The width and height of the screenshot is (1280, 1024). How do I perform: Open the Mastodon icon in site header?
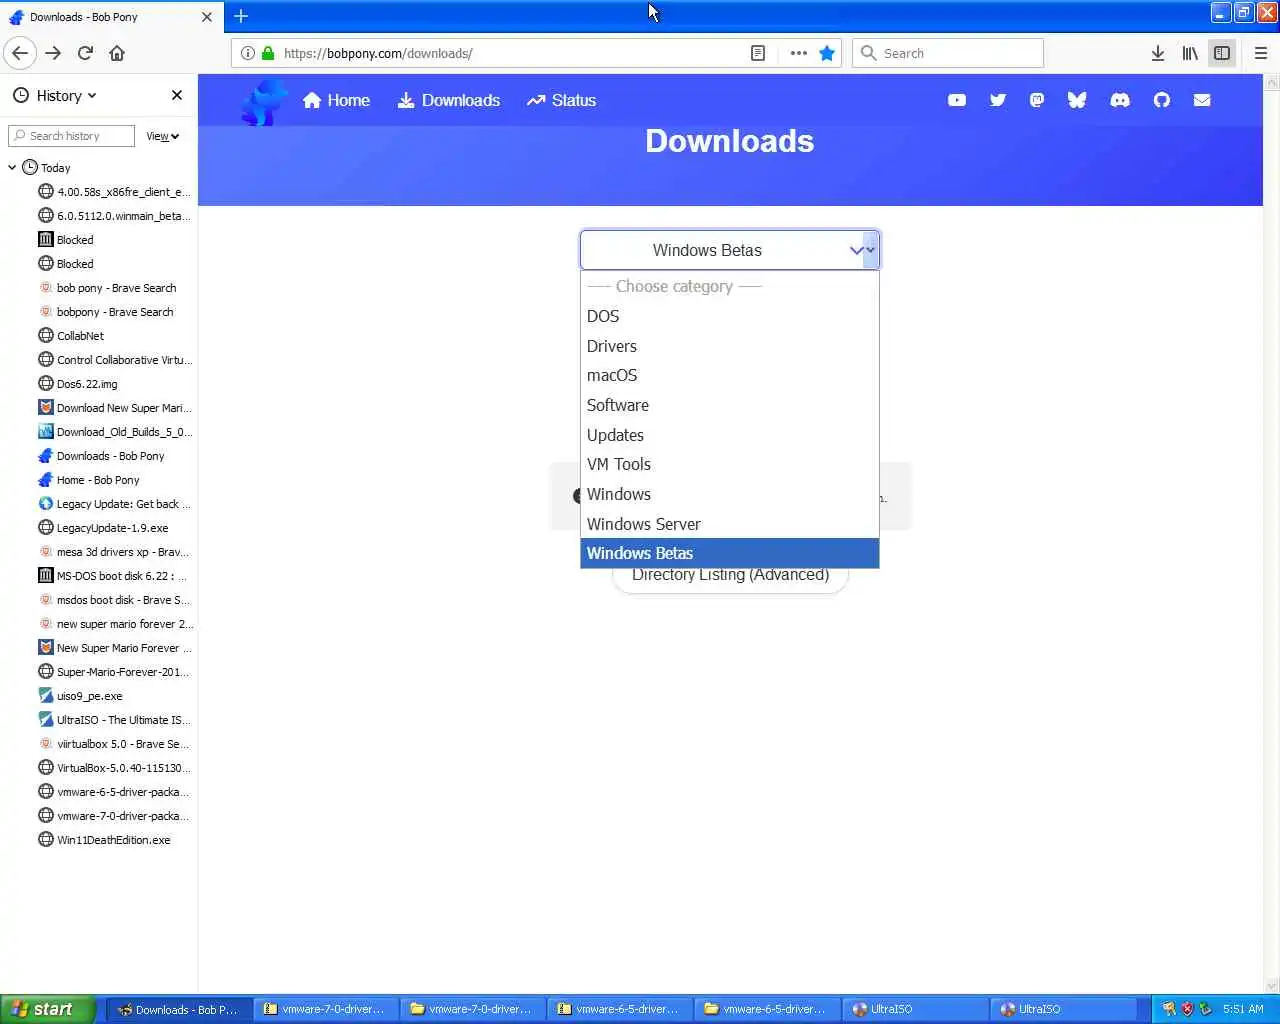pyautogui.click(x=1037, y=100)
